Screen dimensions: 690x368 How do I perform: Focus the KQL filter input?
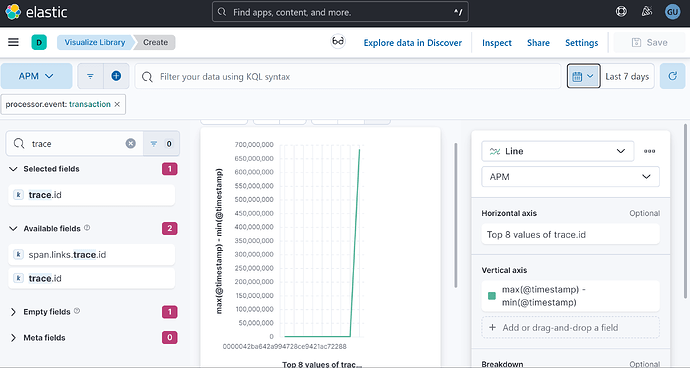[x=348, y=76]
